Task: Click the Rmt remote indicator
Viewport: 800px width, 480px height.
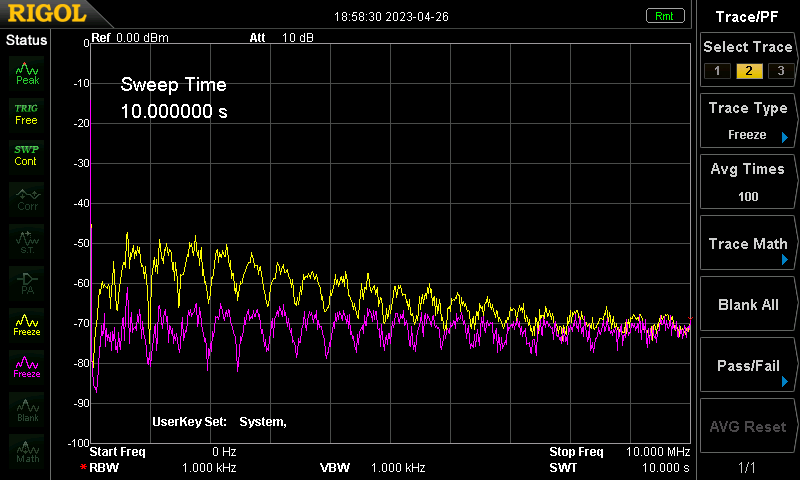Action: click(664, 16)
